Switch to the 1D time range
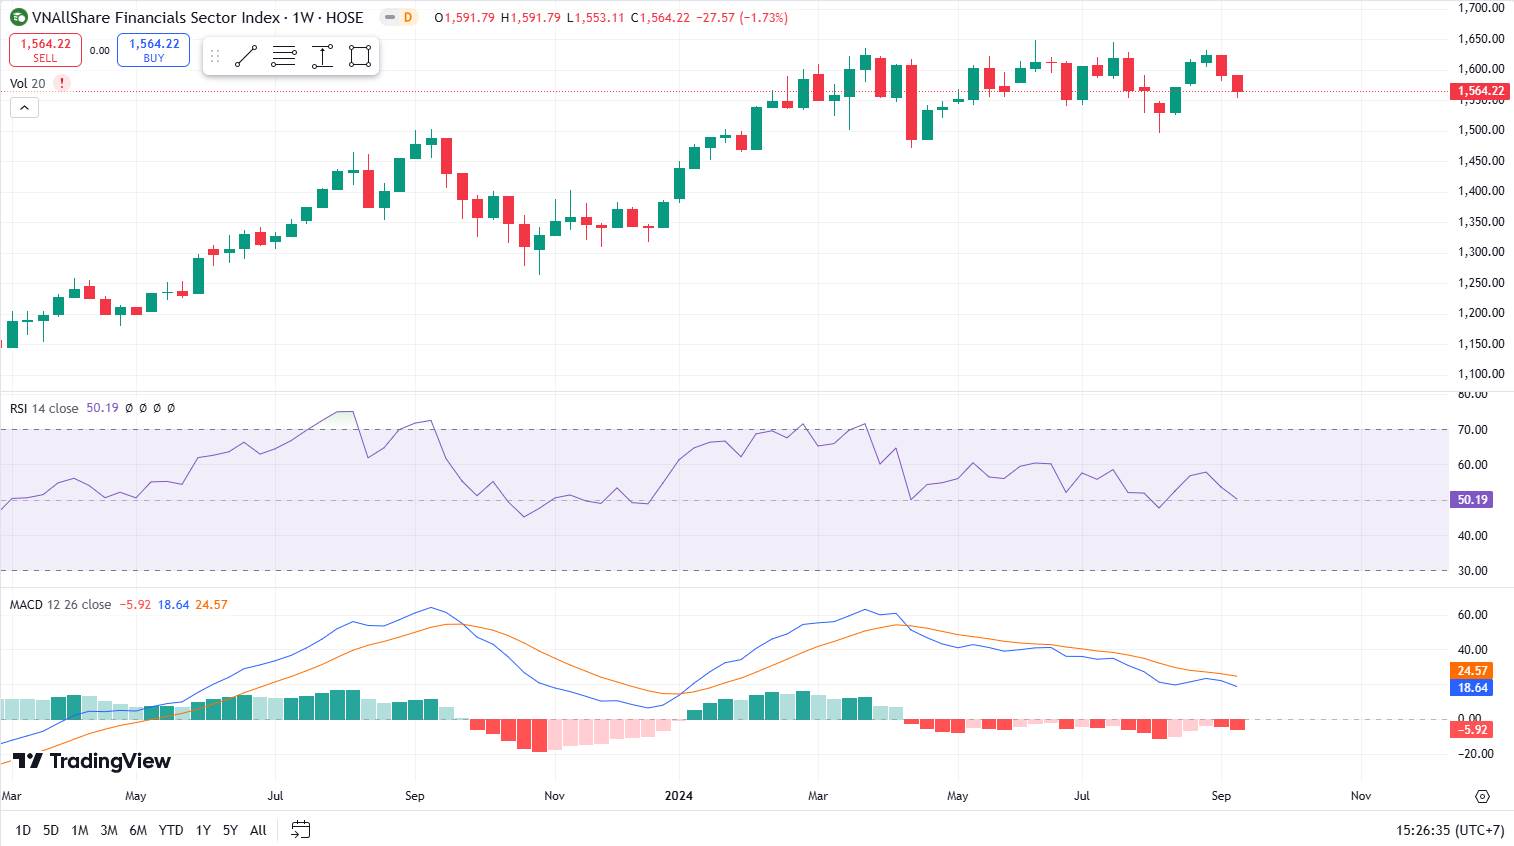 click(23, 830)
